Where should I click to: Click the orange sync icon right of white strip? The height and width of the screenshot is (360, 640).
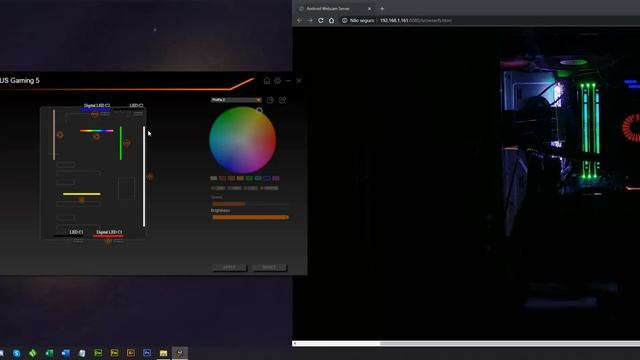coord(150,176)
